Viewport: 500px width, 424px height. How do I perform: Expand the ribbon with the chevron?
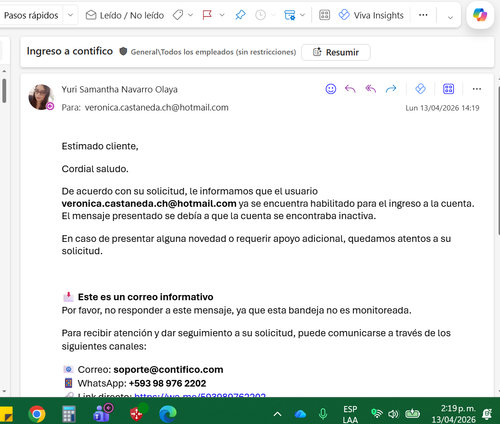click(x=450, y=17)
